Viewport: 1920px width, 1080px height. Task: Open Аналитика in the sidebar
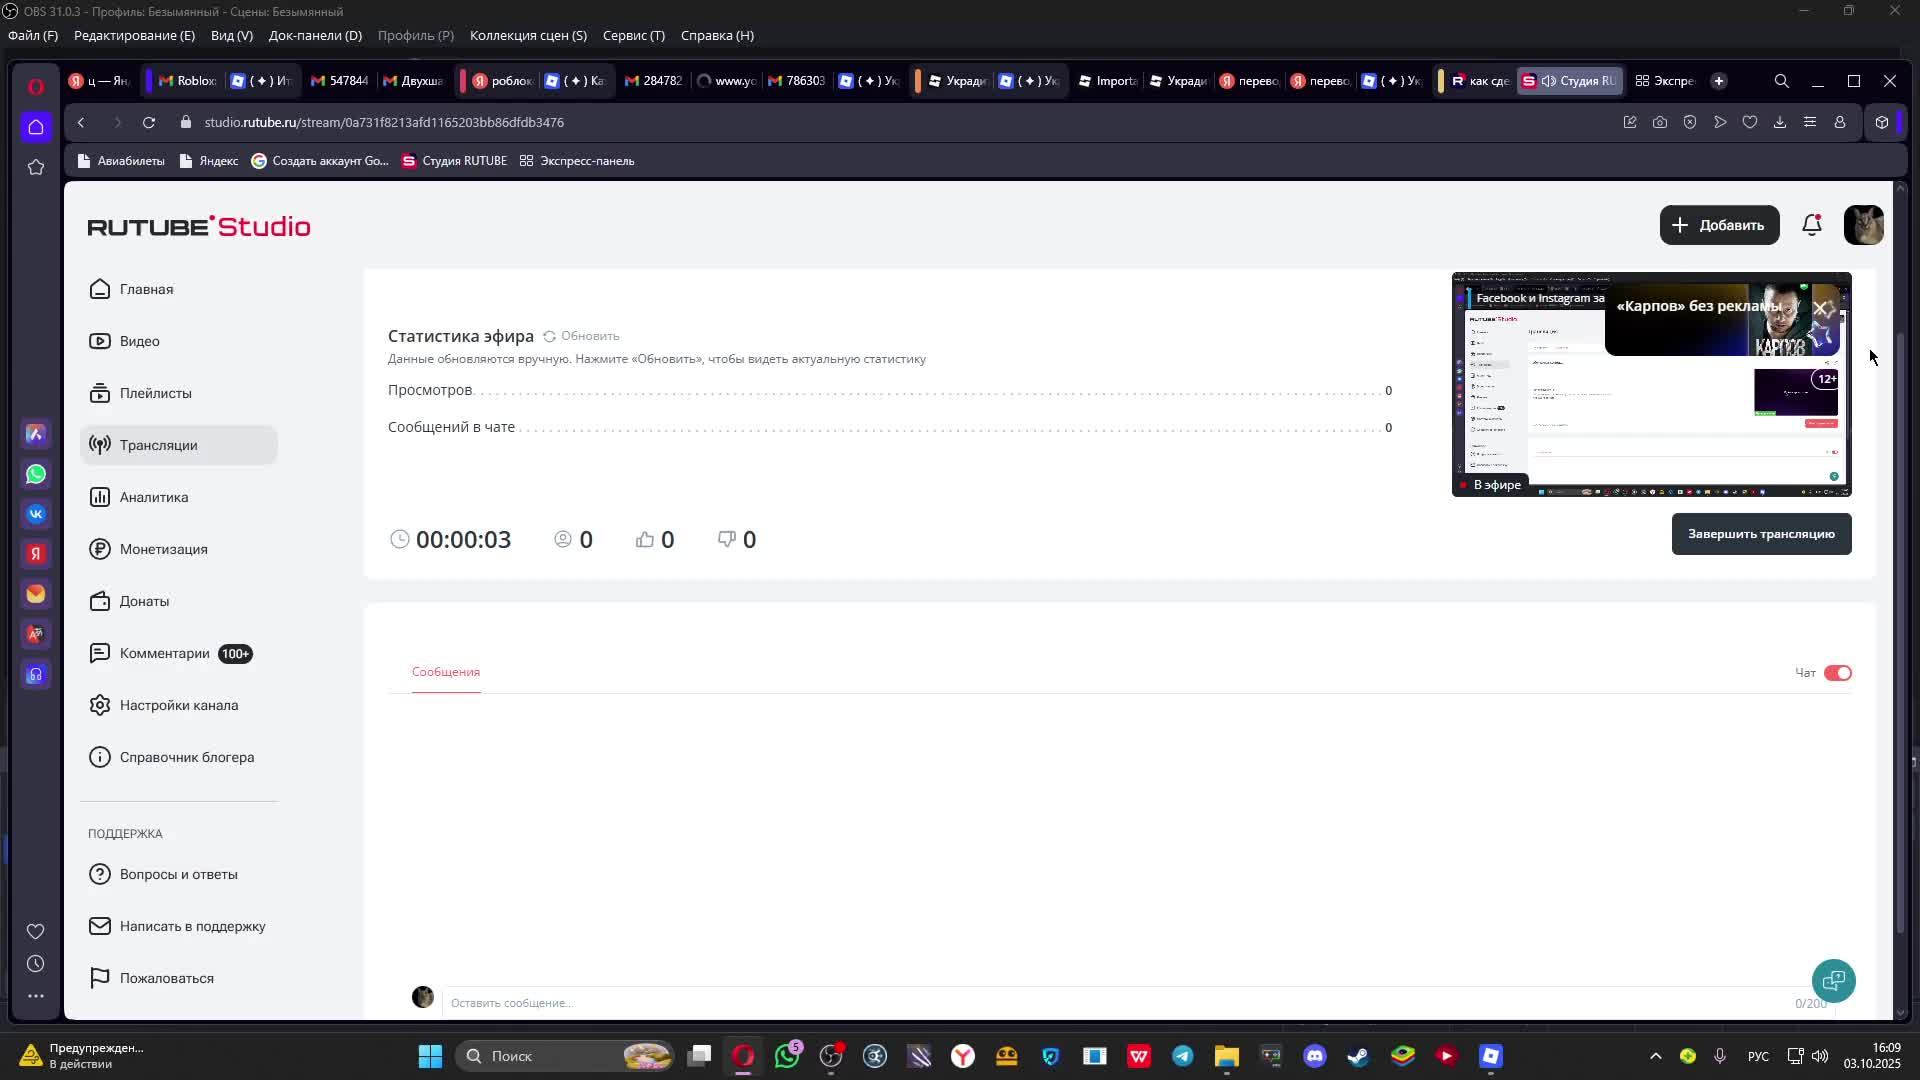click(x=153, y=497)
